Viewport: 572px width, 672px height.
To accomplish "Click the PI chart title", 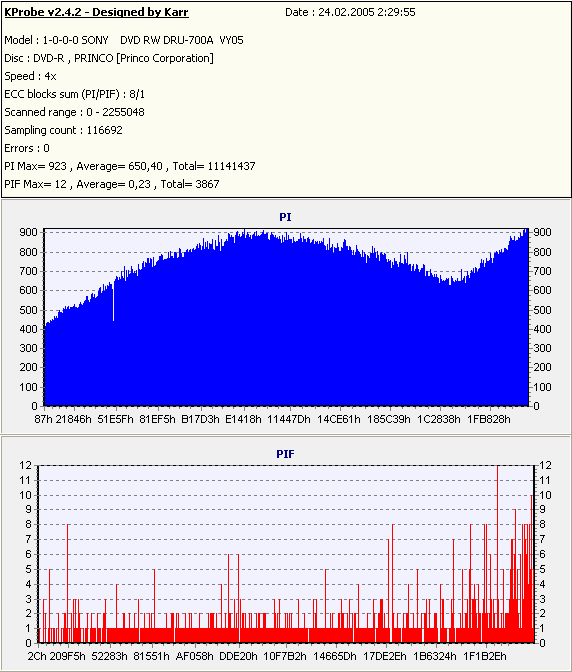I will click(x=285, y=217).
